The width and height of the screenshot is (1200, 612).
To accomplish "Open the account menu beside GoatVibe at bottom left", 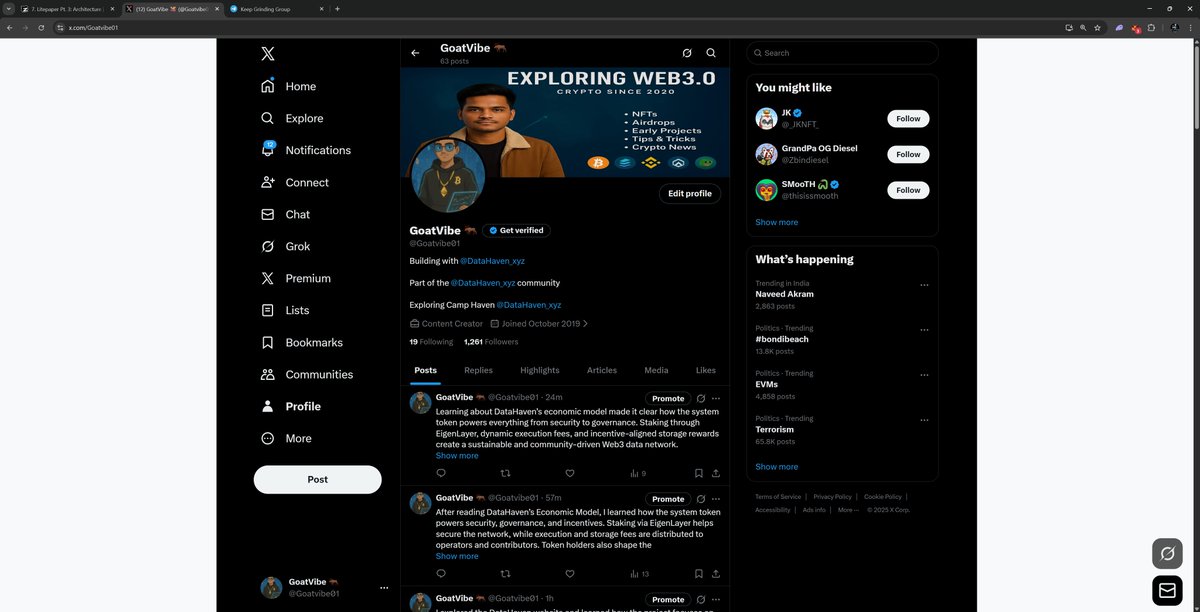I will (384, 588).
